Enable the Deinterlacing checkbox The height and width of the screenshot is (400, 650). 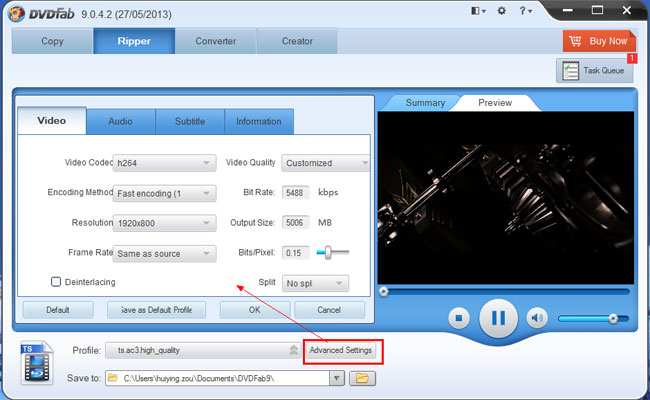click(56, 282)
